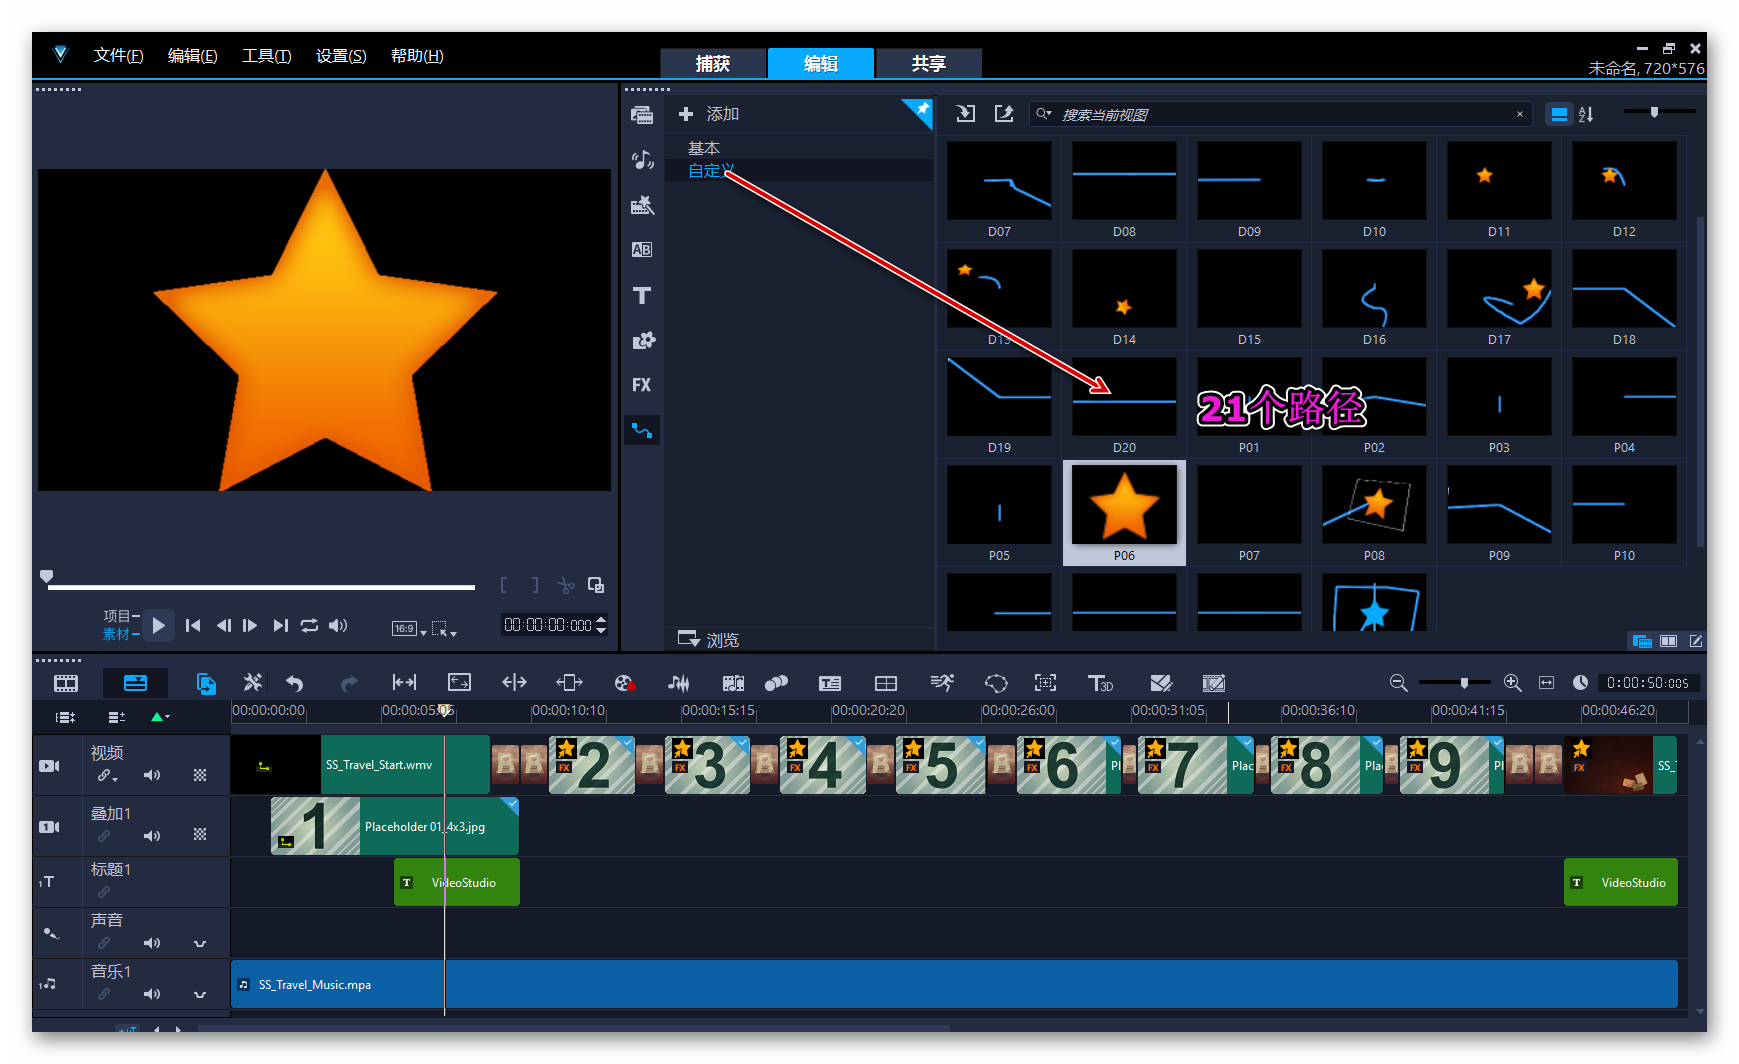Open the 文件(F) menu
The height and width of the screenshot is (1064, 1739).
coord(118,56)
